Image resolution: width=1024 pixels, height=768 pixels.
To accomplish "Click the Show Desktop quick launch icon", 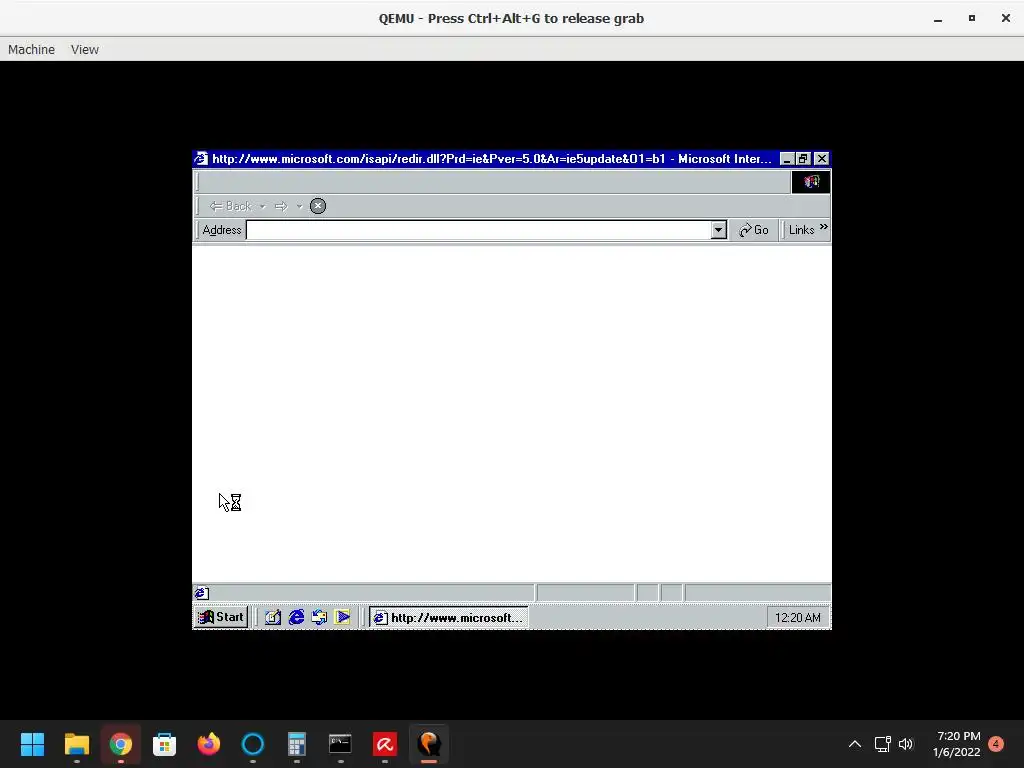I will tap(273, 617).
